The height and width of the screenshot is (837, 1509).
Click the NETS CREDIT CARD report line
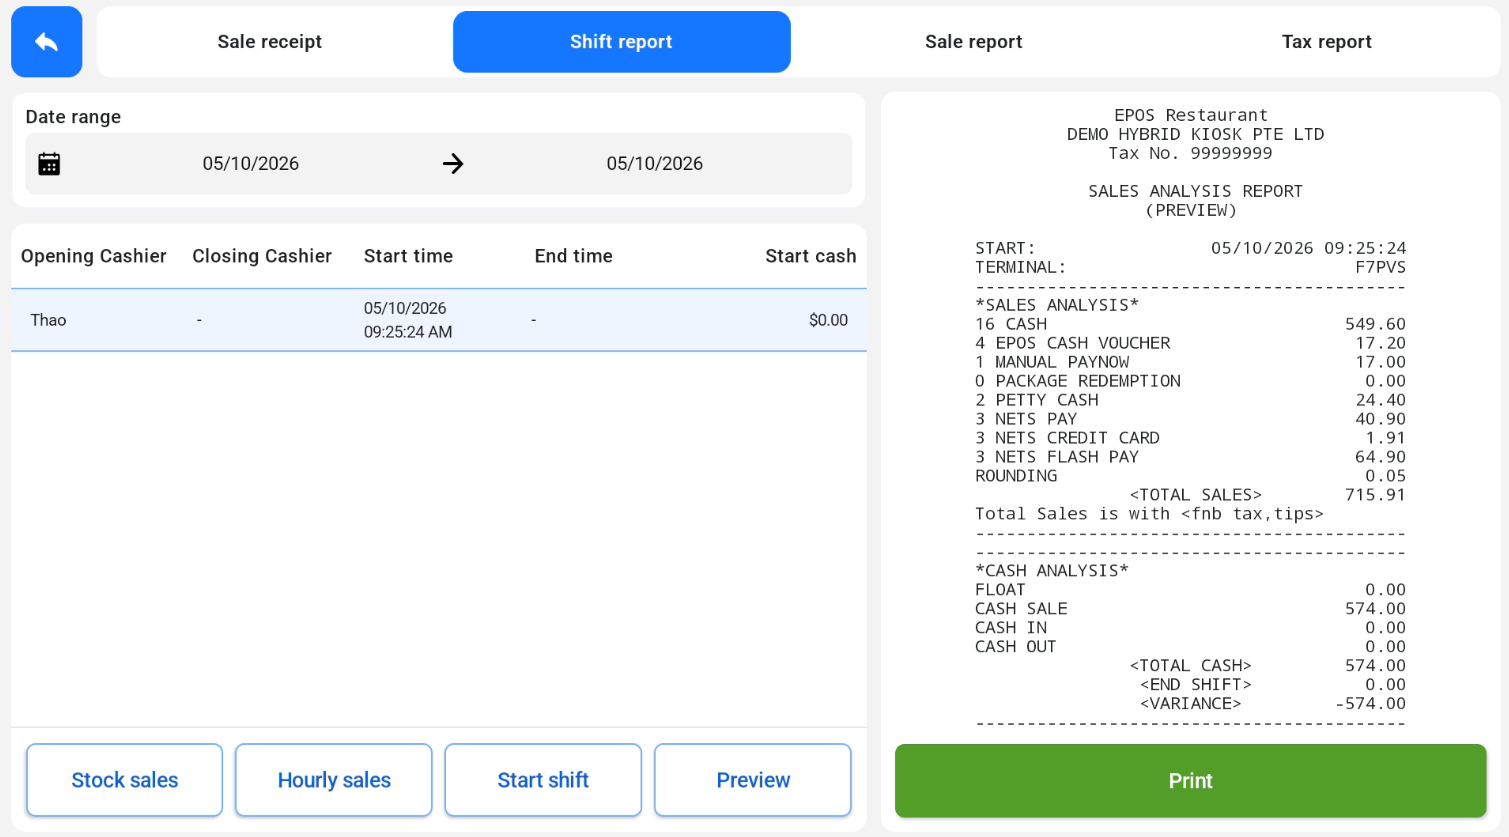1190,438
